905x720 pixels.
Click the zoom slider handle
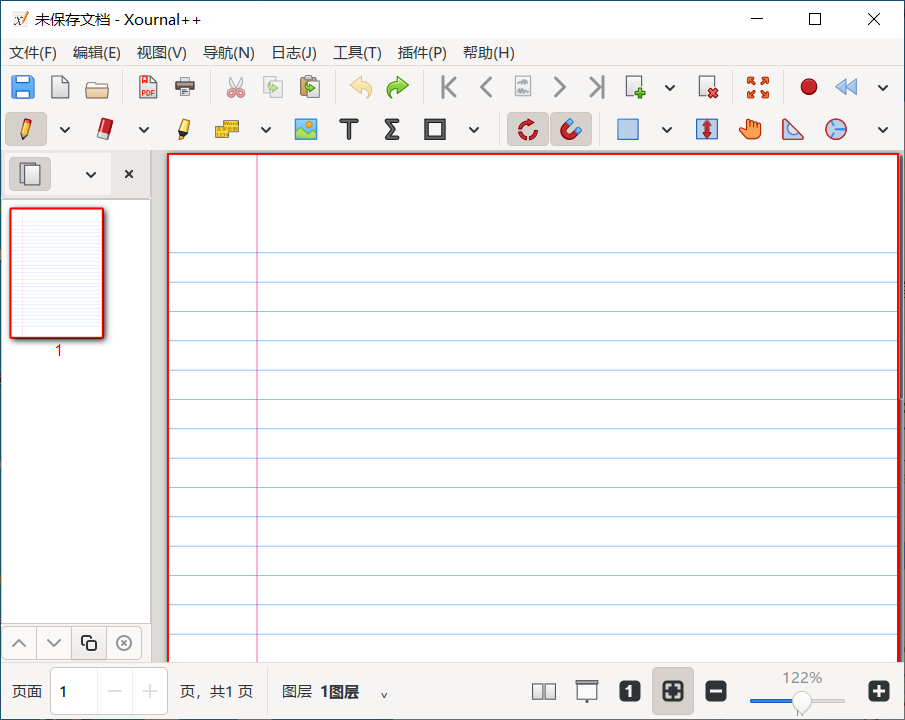801,702
